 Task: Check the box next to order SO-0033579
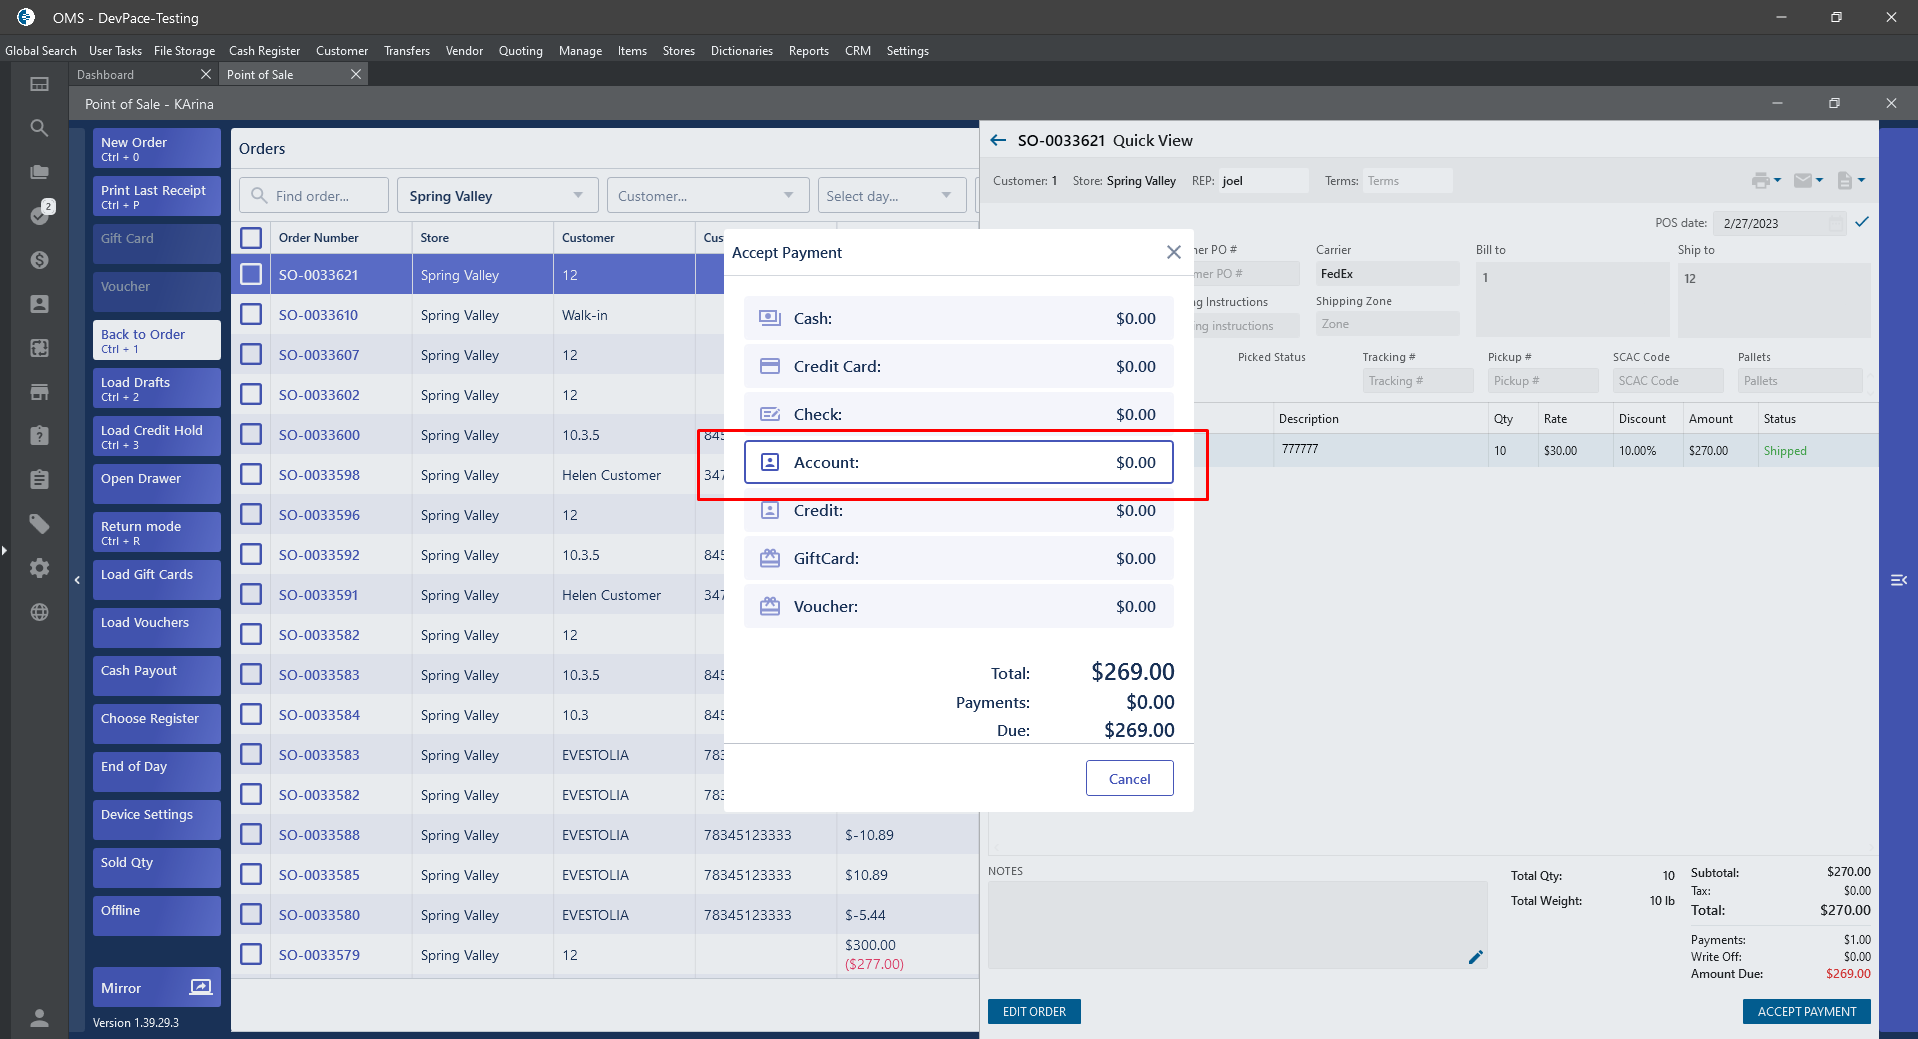(251, 955)
